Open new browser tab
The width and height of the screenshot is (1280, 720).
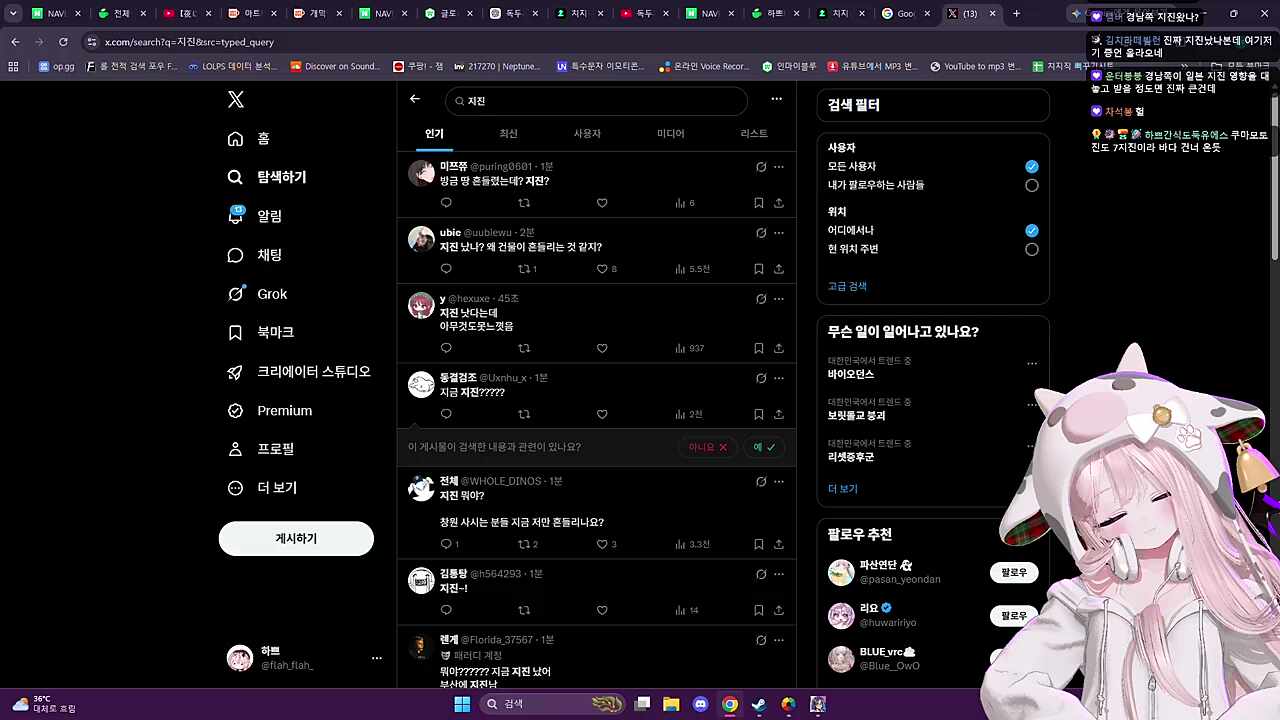coord(1016,14)
